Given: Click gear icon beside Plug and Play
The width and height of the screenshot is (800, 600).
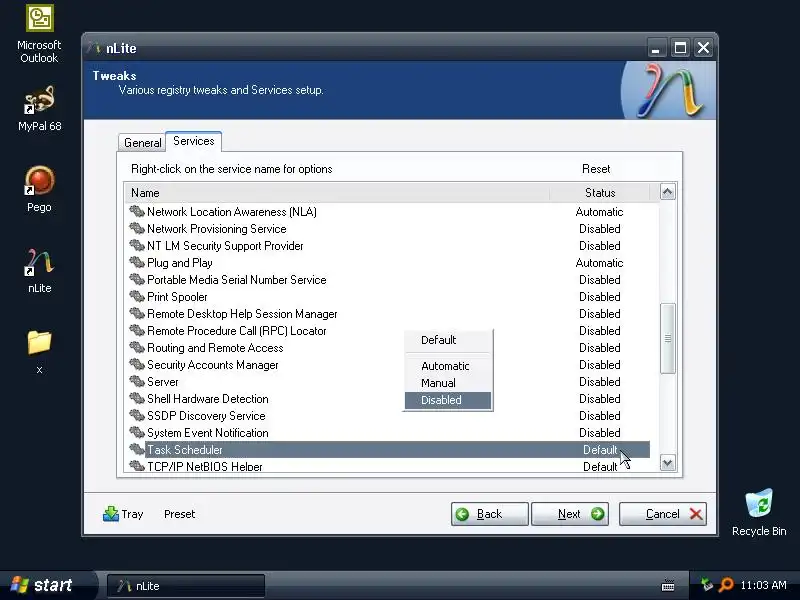Looking at the screenshot, I should click(137, 262).
